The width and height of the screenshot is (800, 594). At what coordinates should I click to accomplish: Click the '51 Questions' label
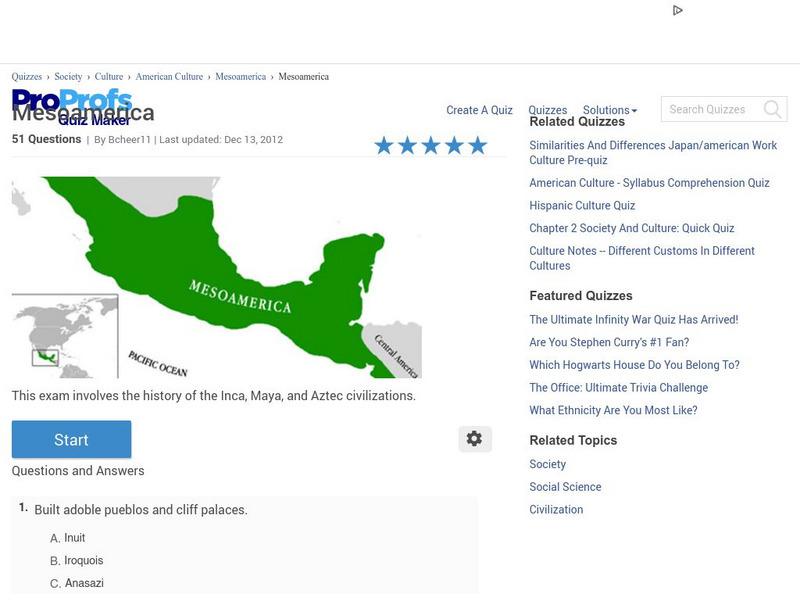[46, 139]
